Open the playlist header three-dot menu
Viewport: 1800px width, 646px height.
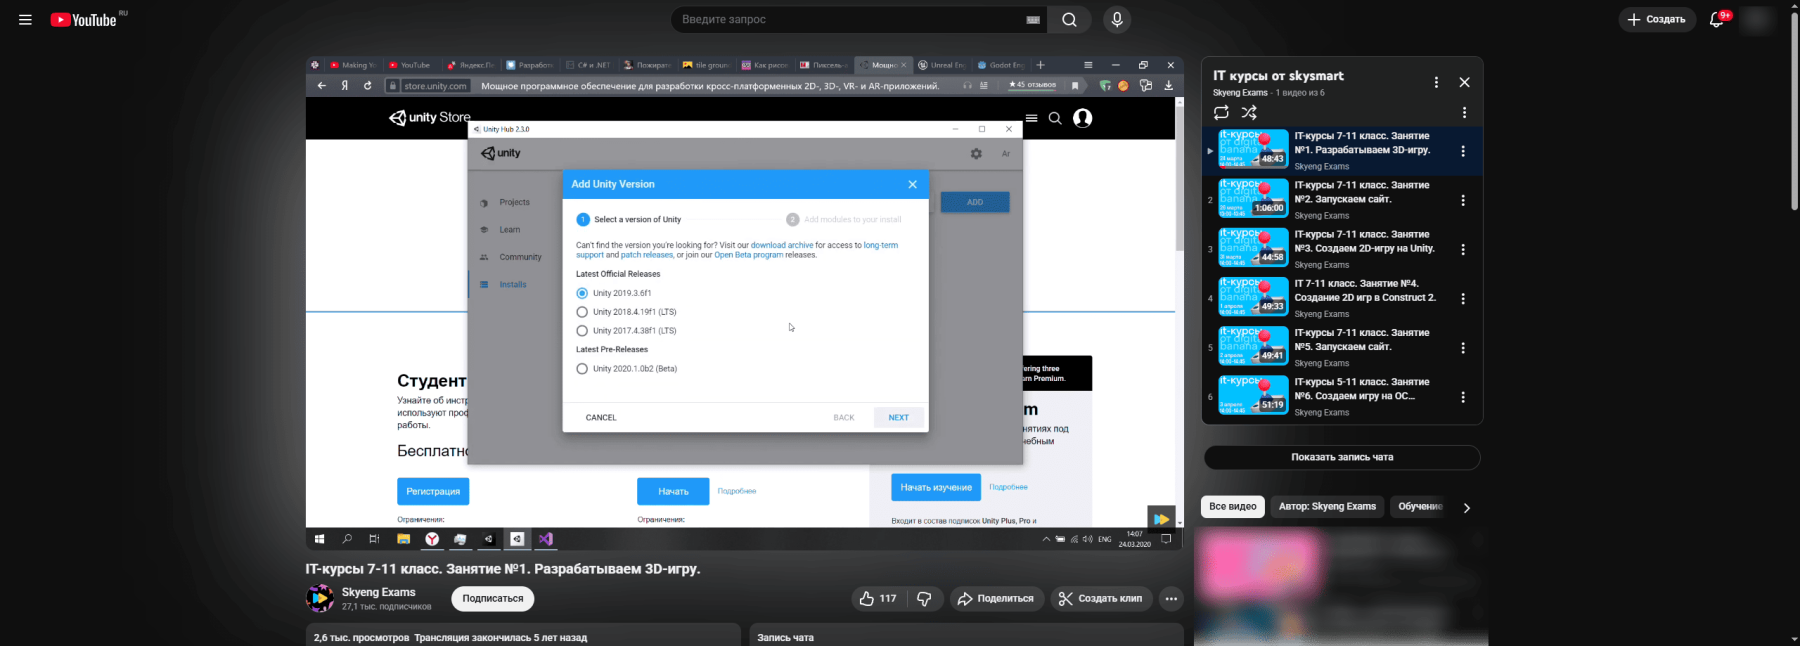point(1436,83)
